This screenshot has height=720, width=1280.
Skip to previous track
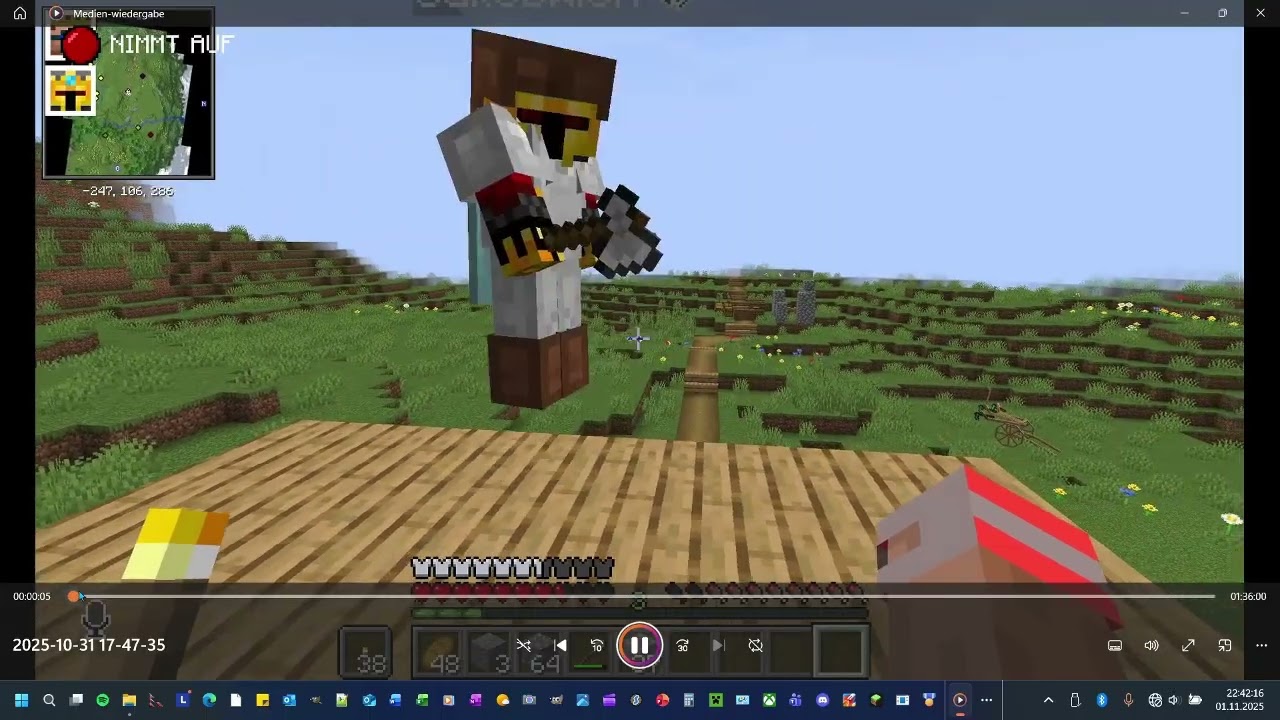coord(560,645)
